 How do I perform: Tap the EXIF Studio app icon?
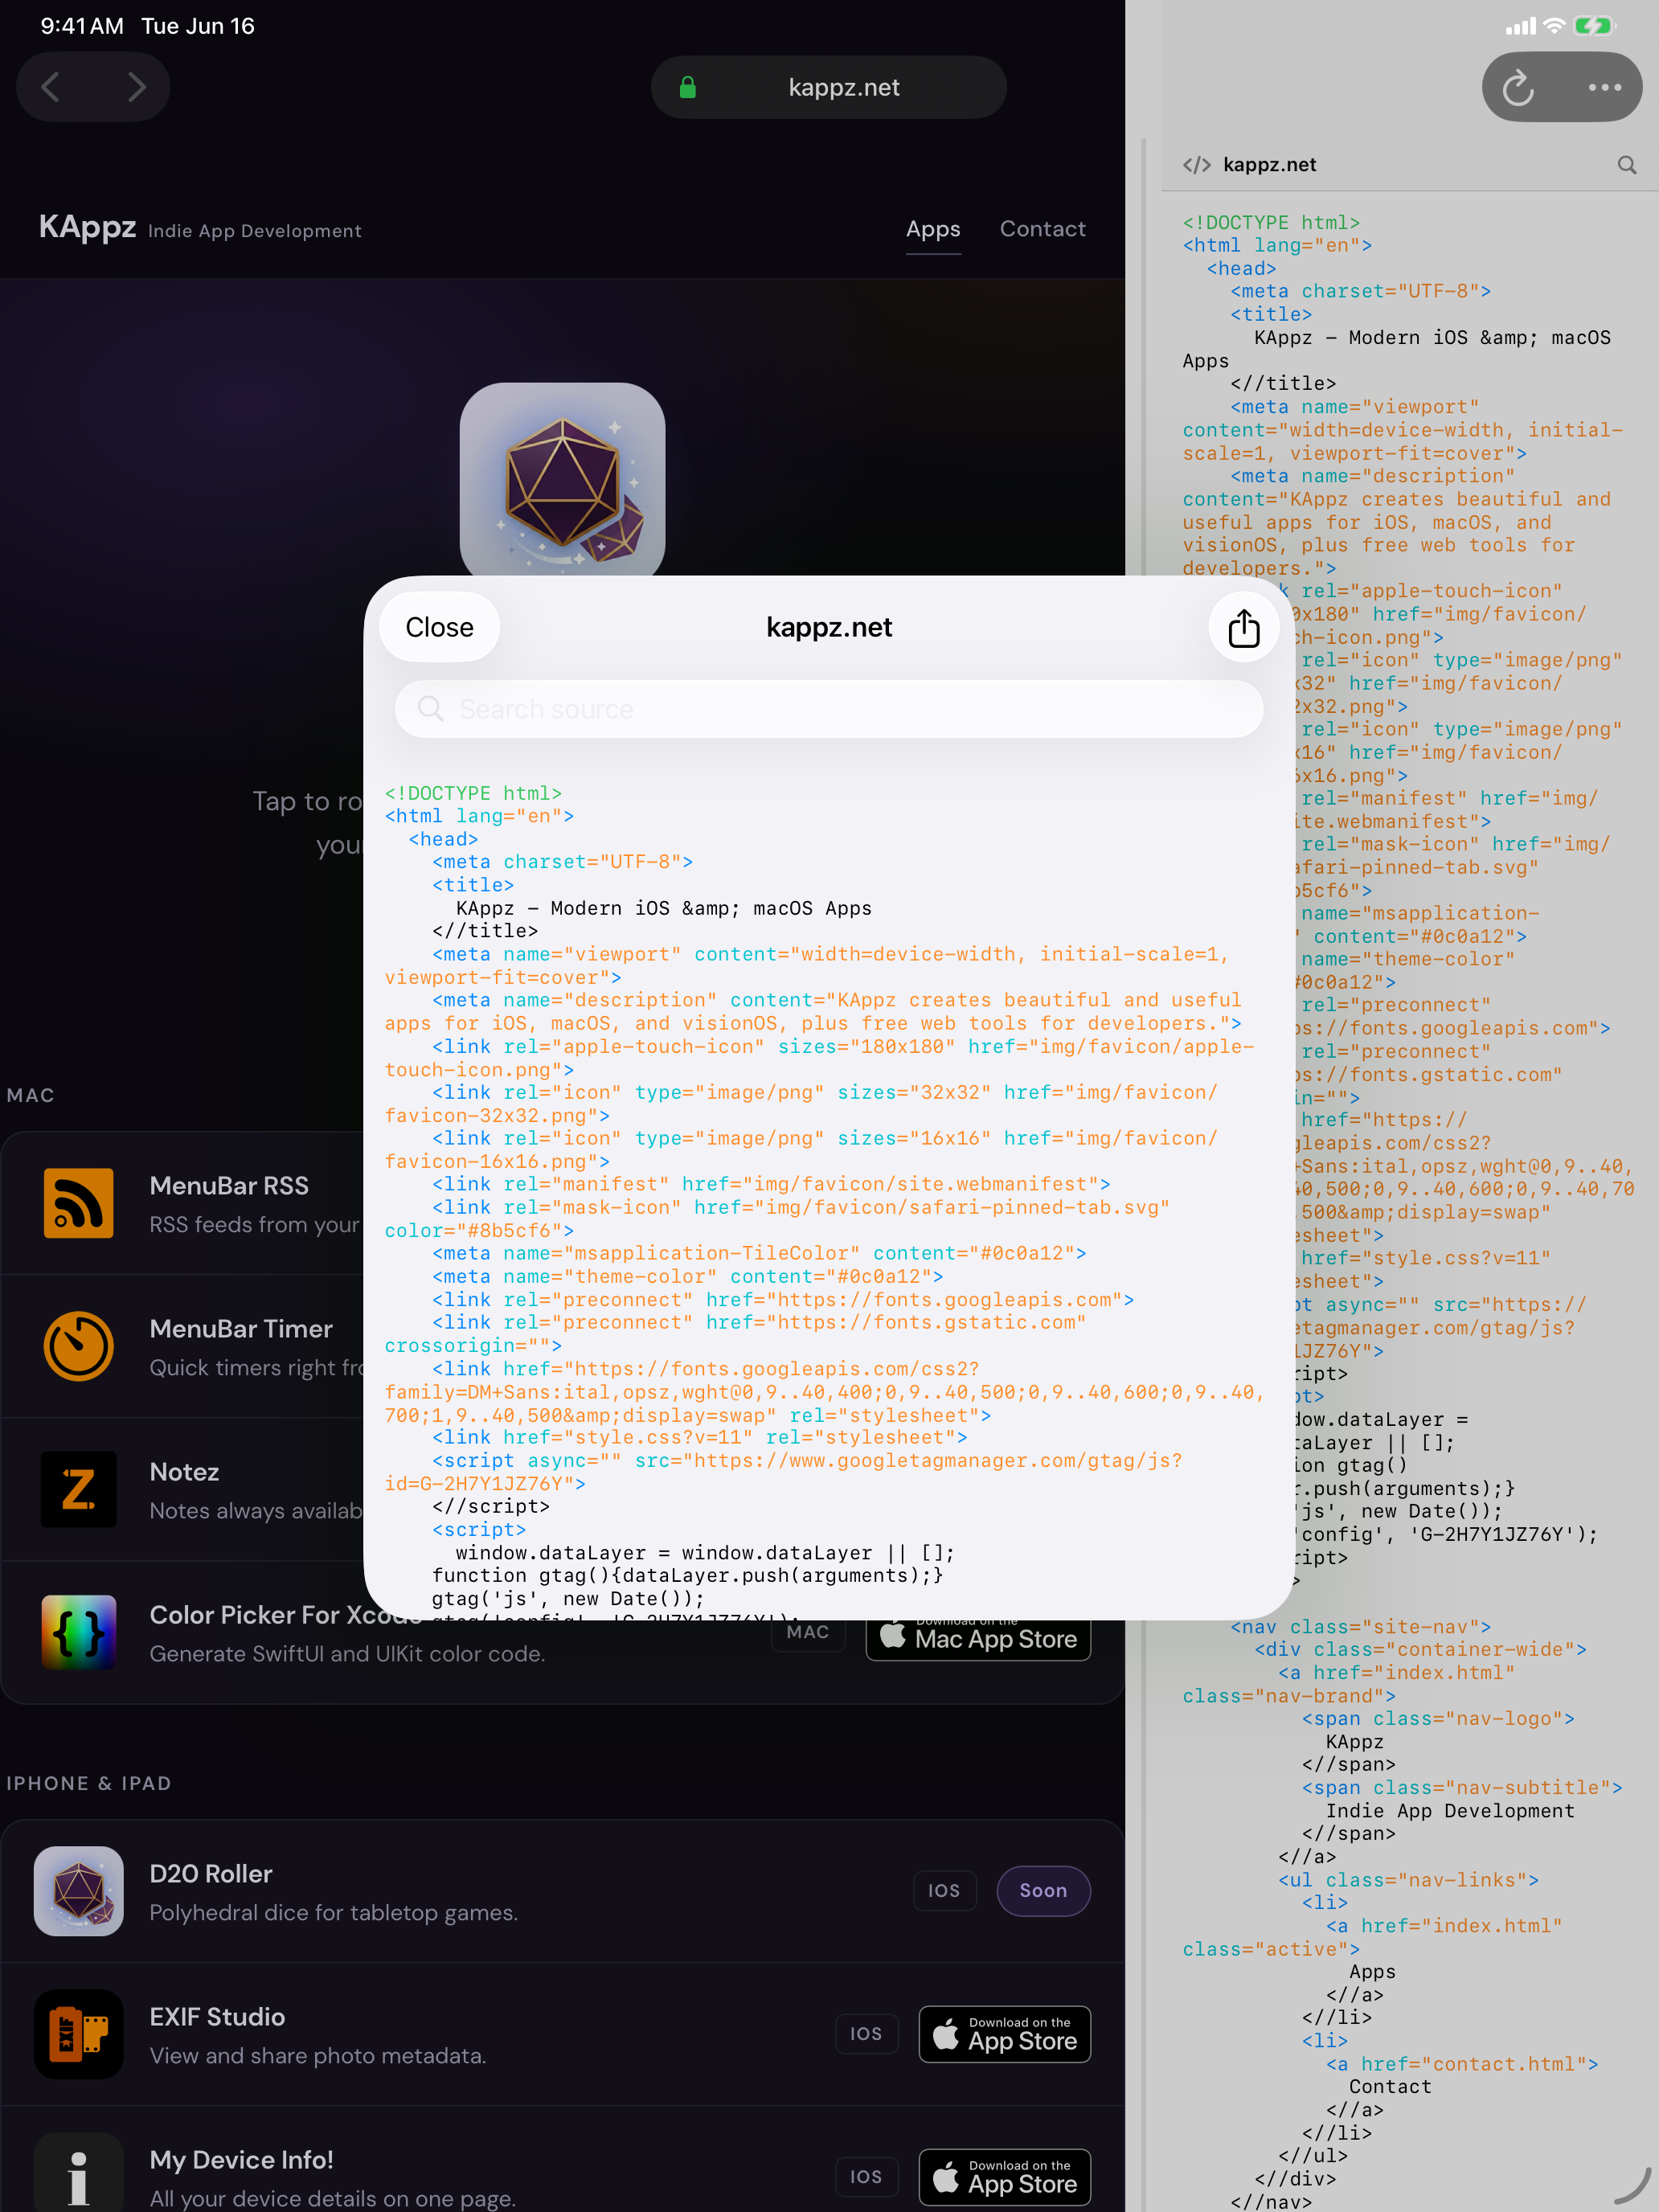click(79, 2034)
